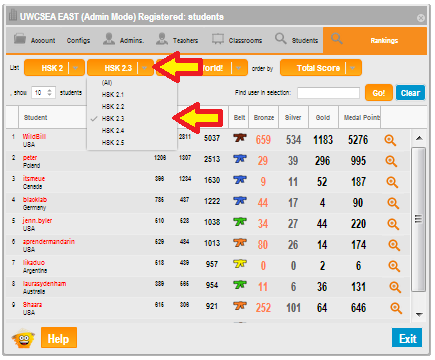Choose checked HSK 2.3 menu entry

click(x=113, y=119)
